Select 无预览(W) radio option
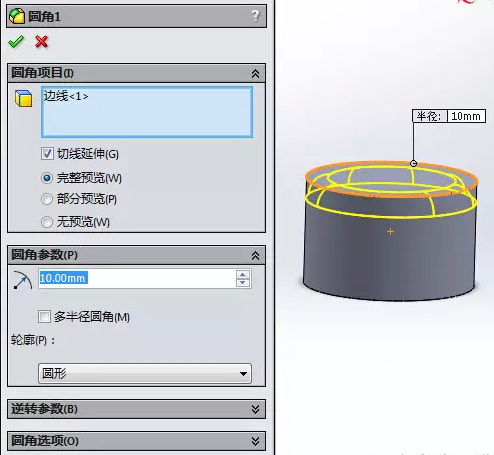The height and width of the screenshot is (455, 494). [x=47, y=222]
